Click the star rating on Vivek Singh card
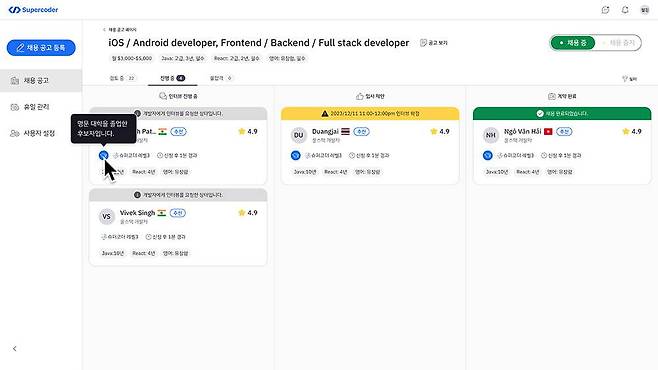The height and width of the screenshot is (370, 658). [248, 213]
